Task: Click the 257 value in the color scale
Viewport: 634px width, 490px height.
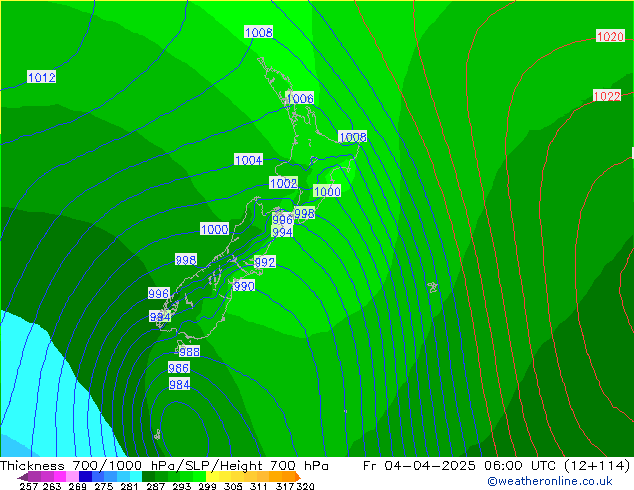Action: pyautogui.click(x=28, y=486)
